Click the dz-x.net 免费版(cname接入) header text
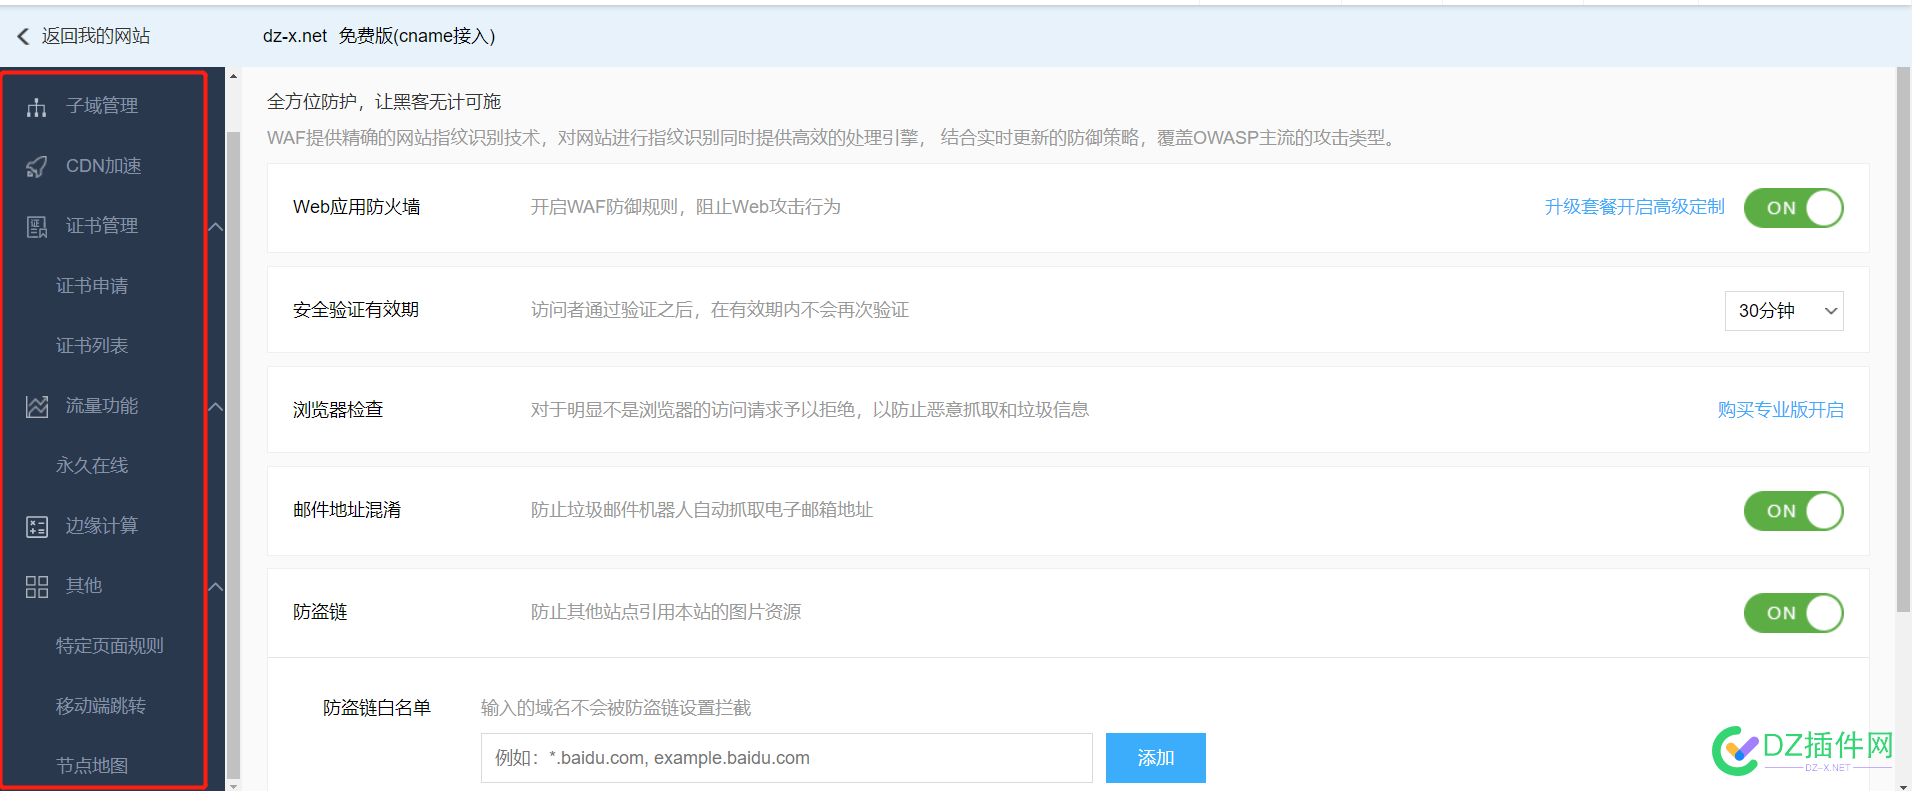This screenshot has width=1912, height=791. click(379, 36)
